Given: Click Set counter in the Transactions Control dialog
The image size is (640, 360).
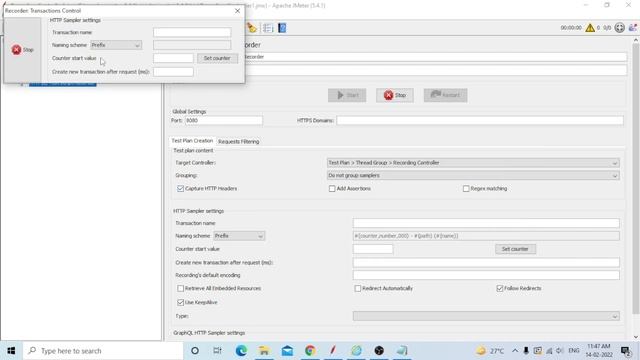Looking at the screenshot, I should click(217, 58).
